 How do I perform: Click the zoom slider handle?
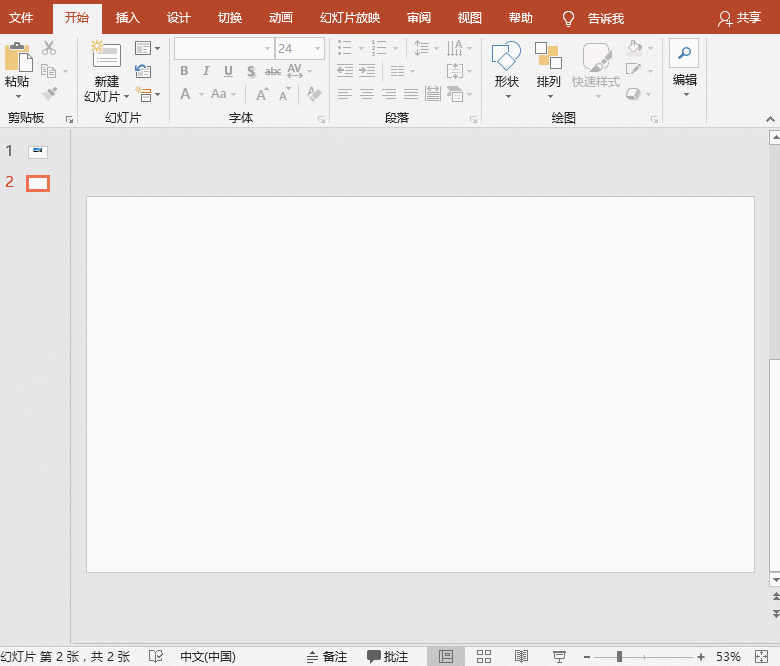click(619, 657)
